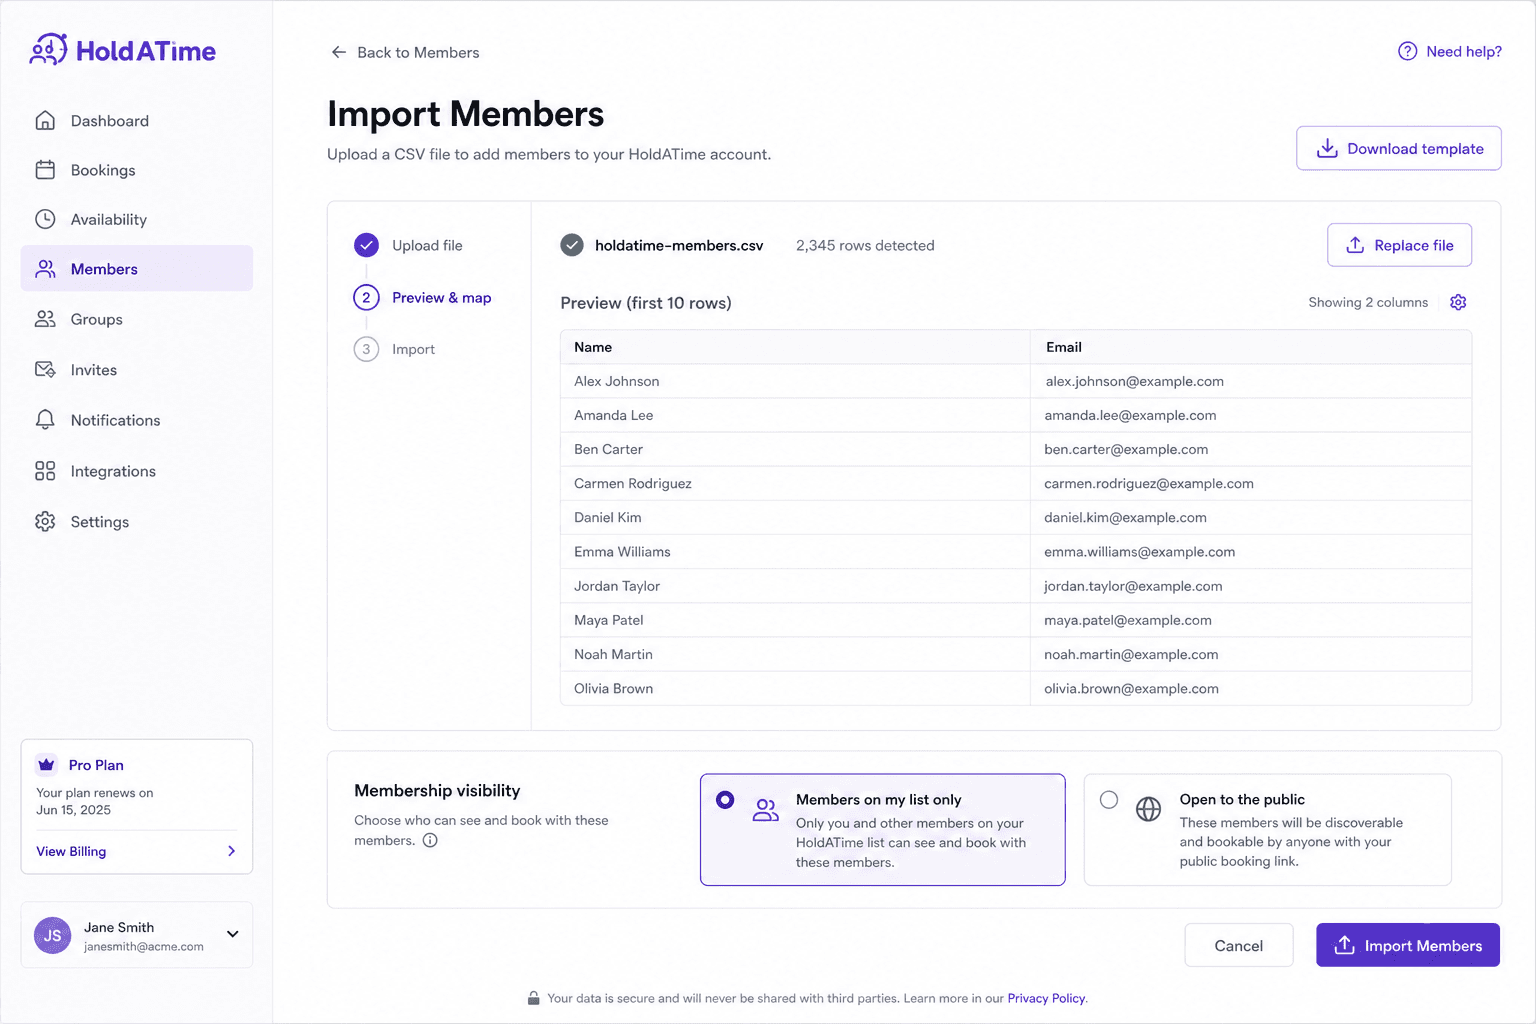The width and height of the screenshot is (1536, 1024).
Task: Click the Integrations grid icon
Action: (45, 471)
